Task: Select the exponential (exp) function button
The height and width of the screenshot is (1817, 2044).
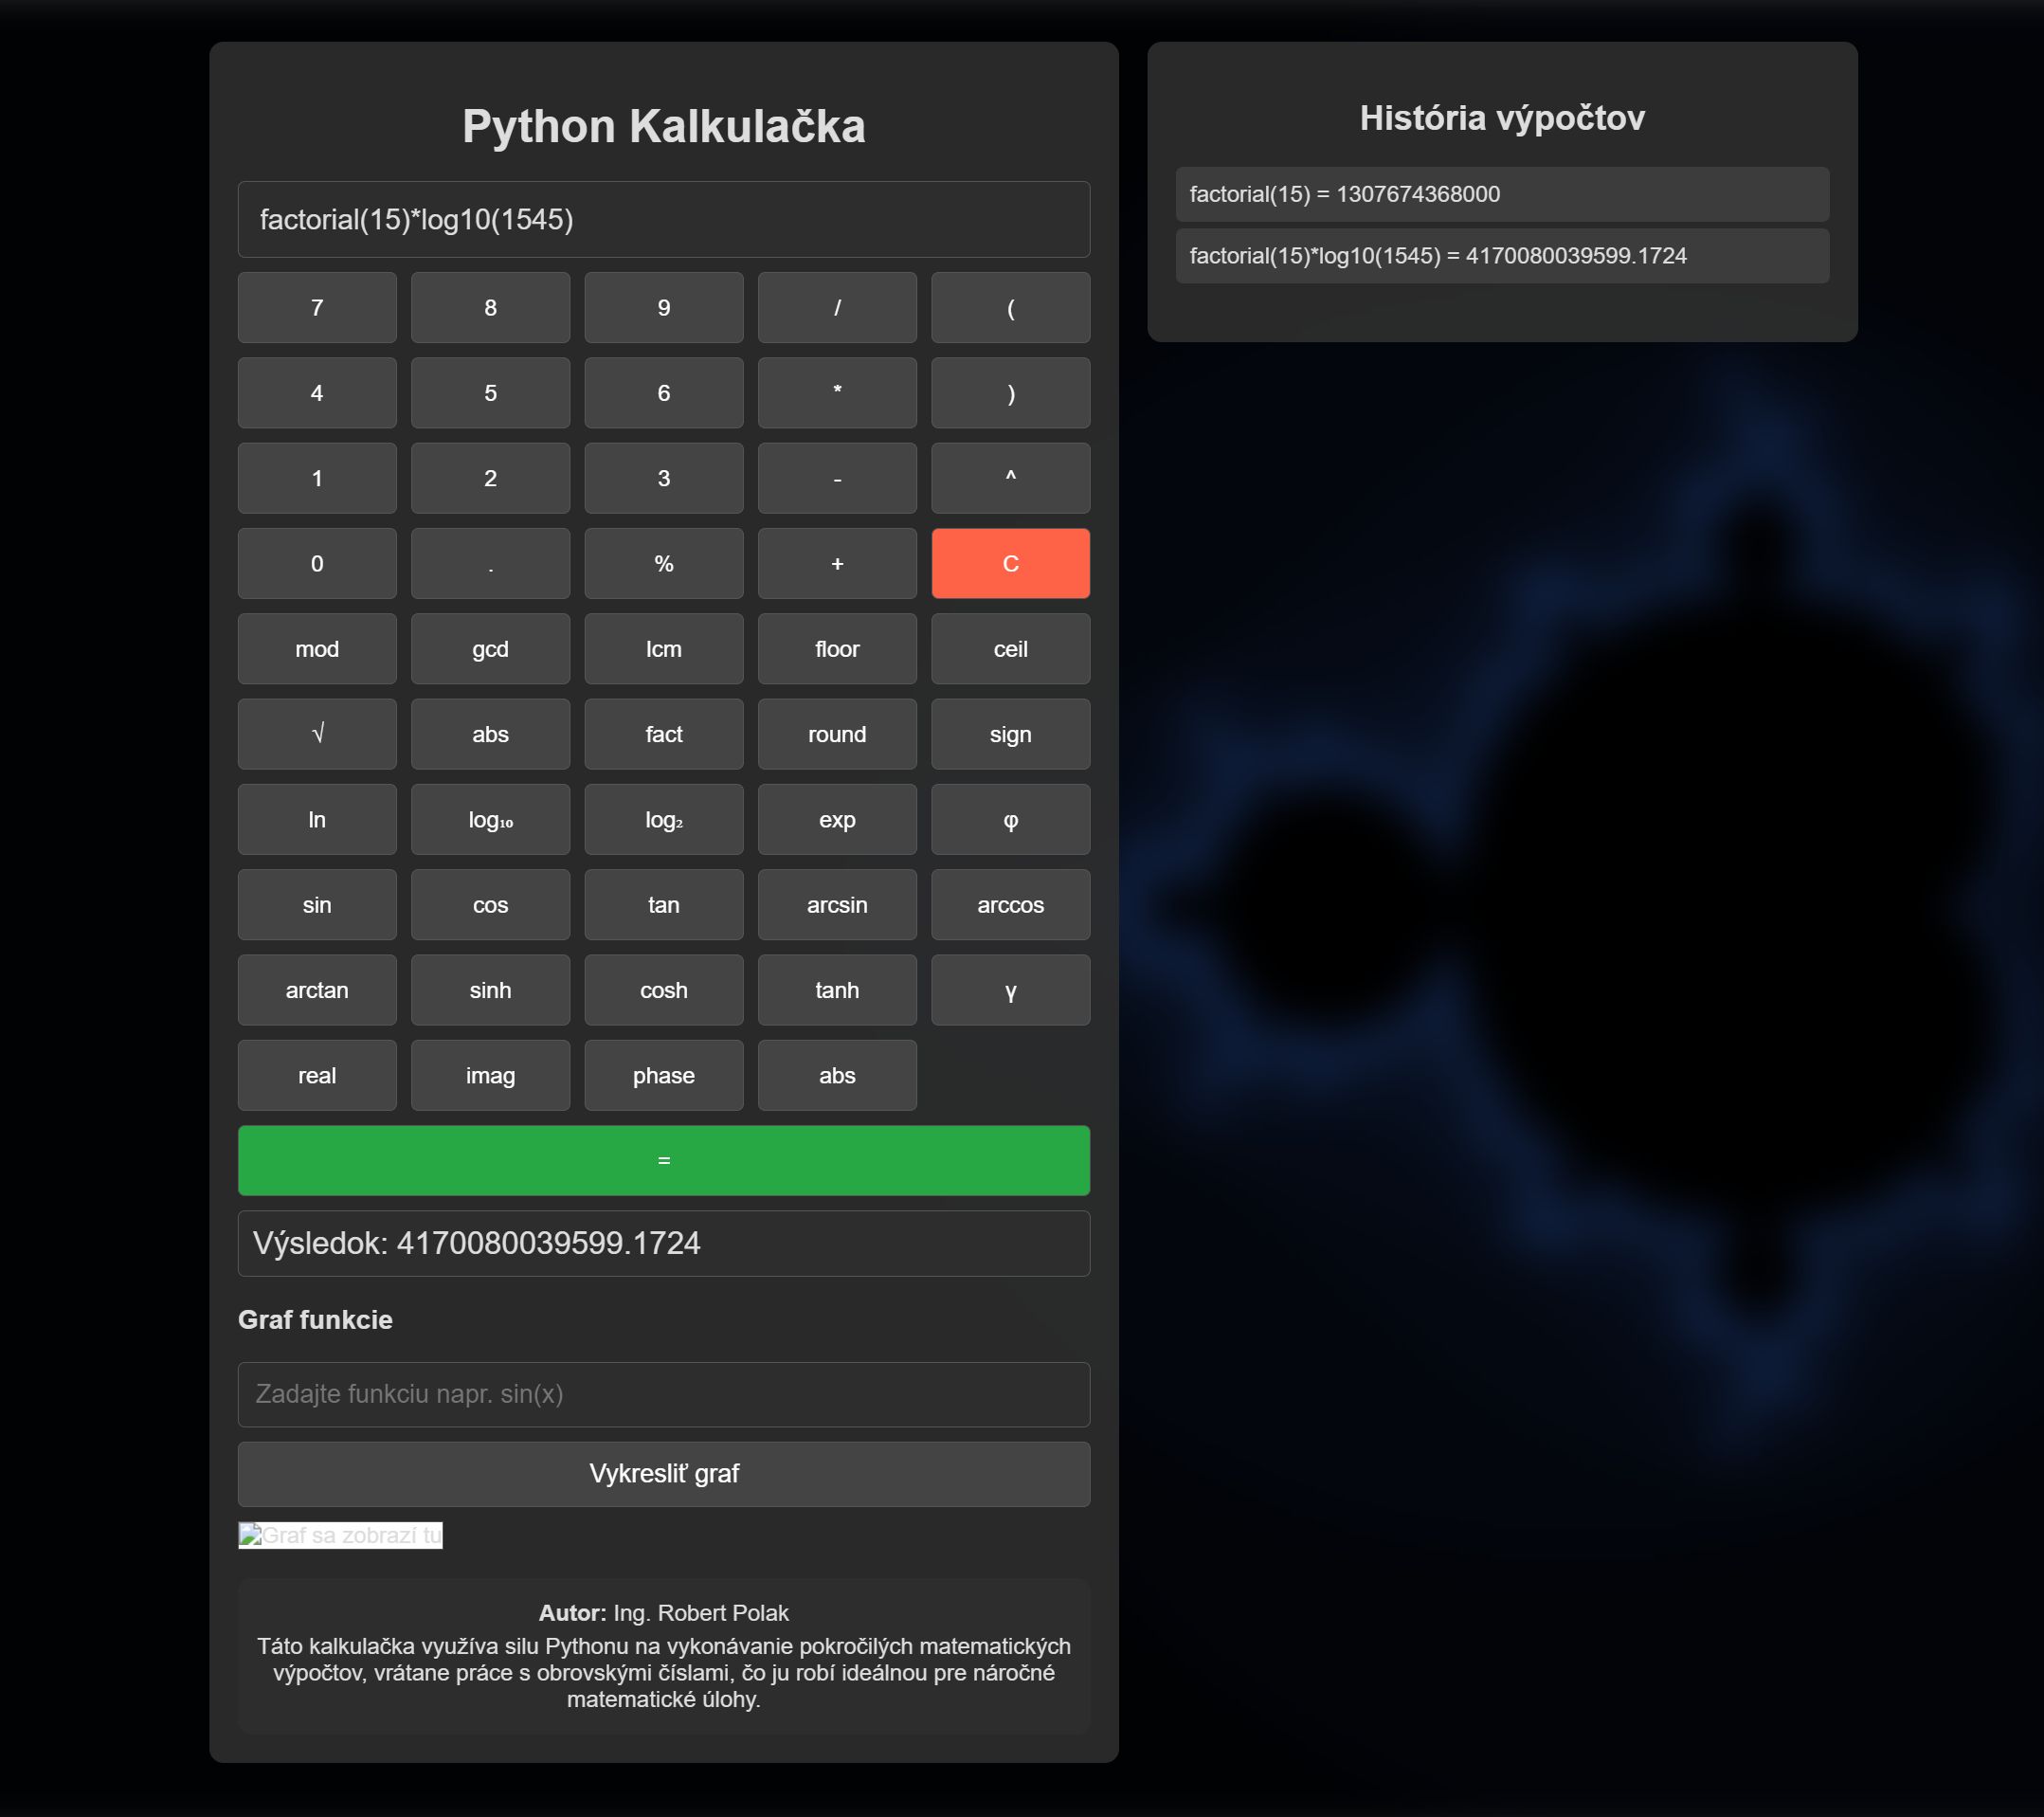Action: [836, 819]
